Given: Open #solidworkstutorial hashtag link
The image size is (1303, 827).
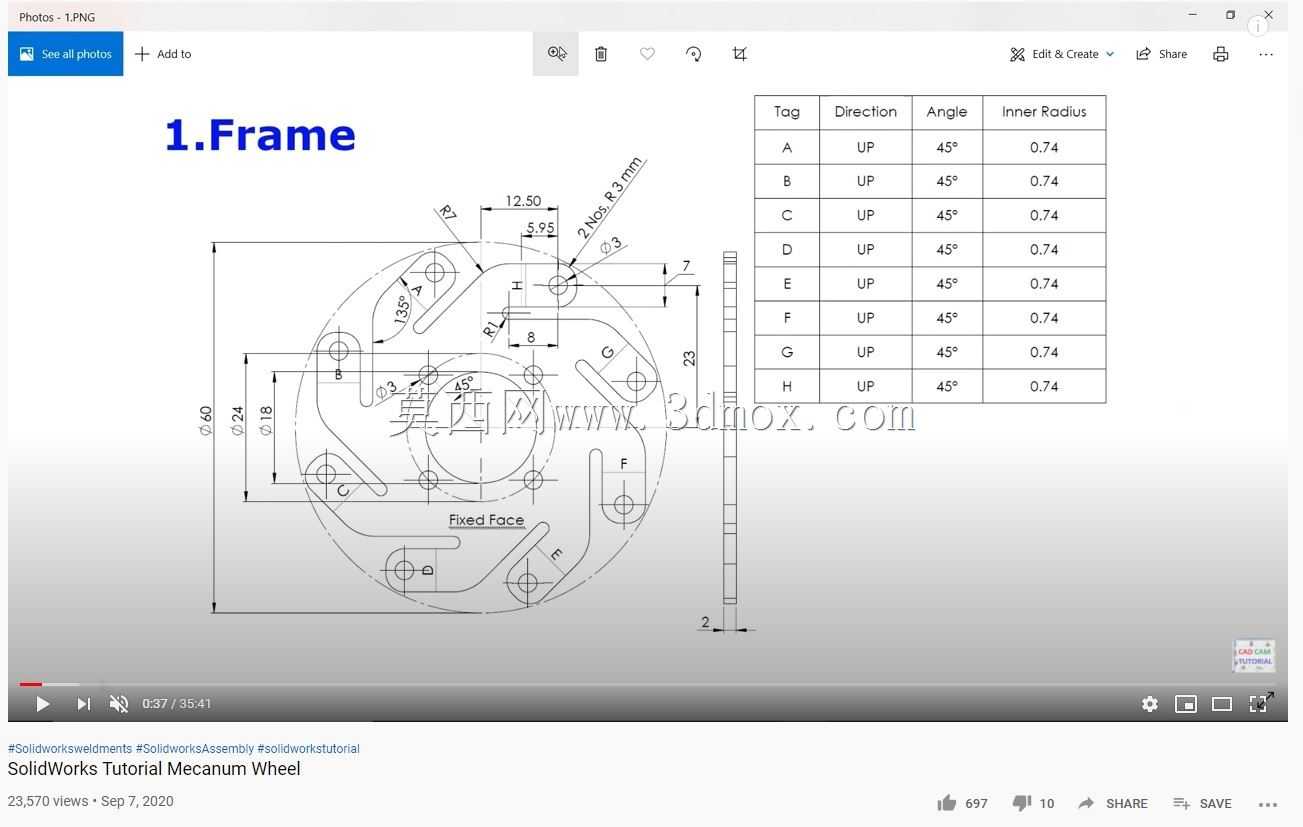Looking at the screenshot, I should (x=308, y=748).
